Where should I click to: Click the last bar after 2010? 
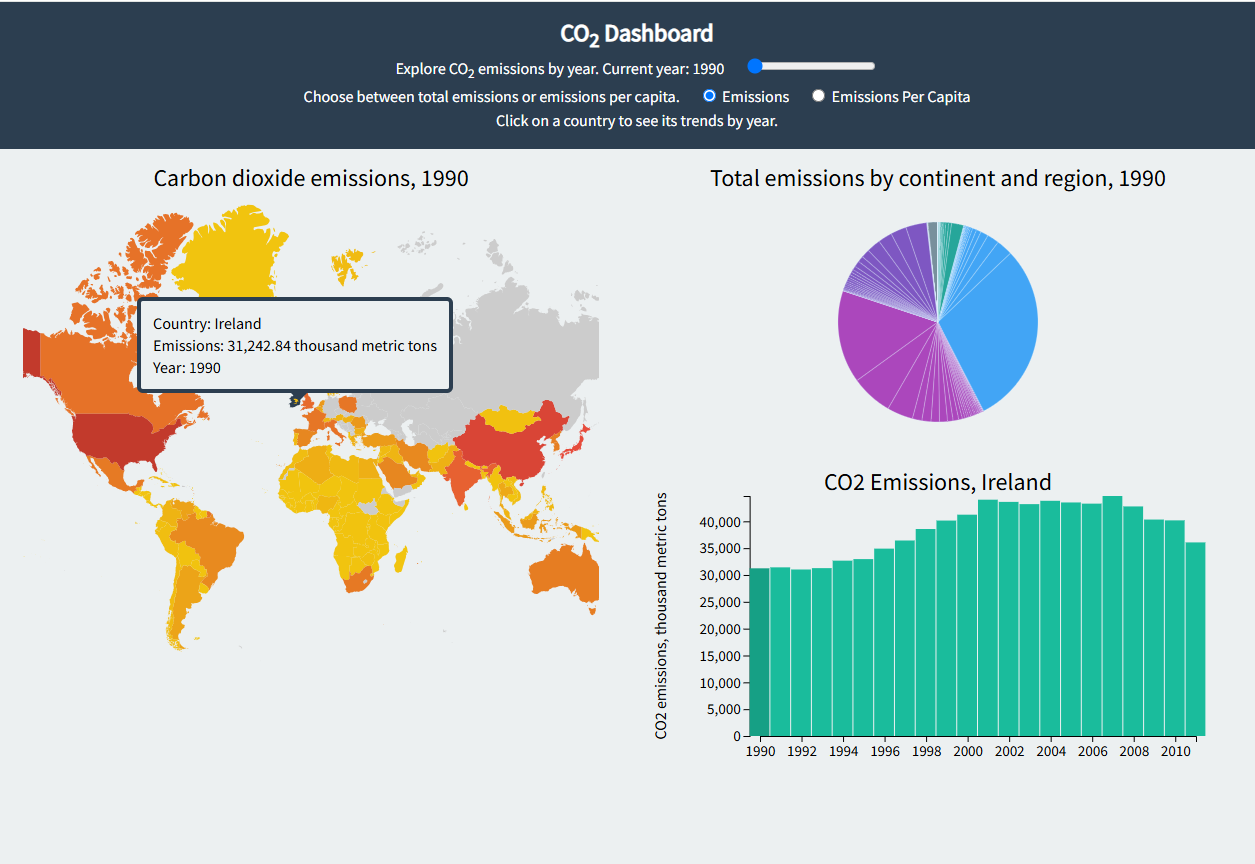[1195, 639]
